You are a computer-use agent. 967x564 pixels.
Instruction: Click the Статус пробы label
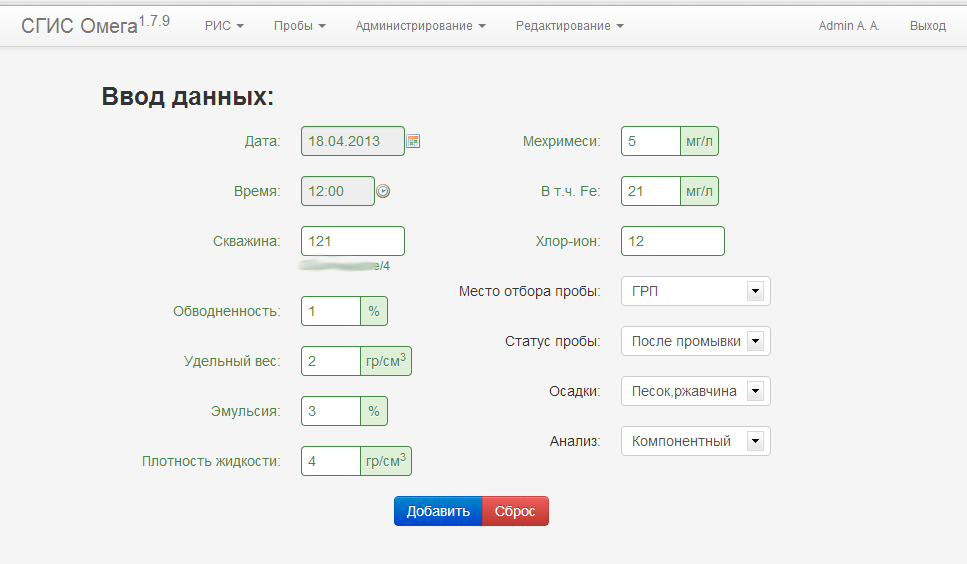[x=553, y=341]
